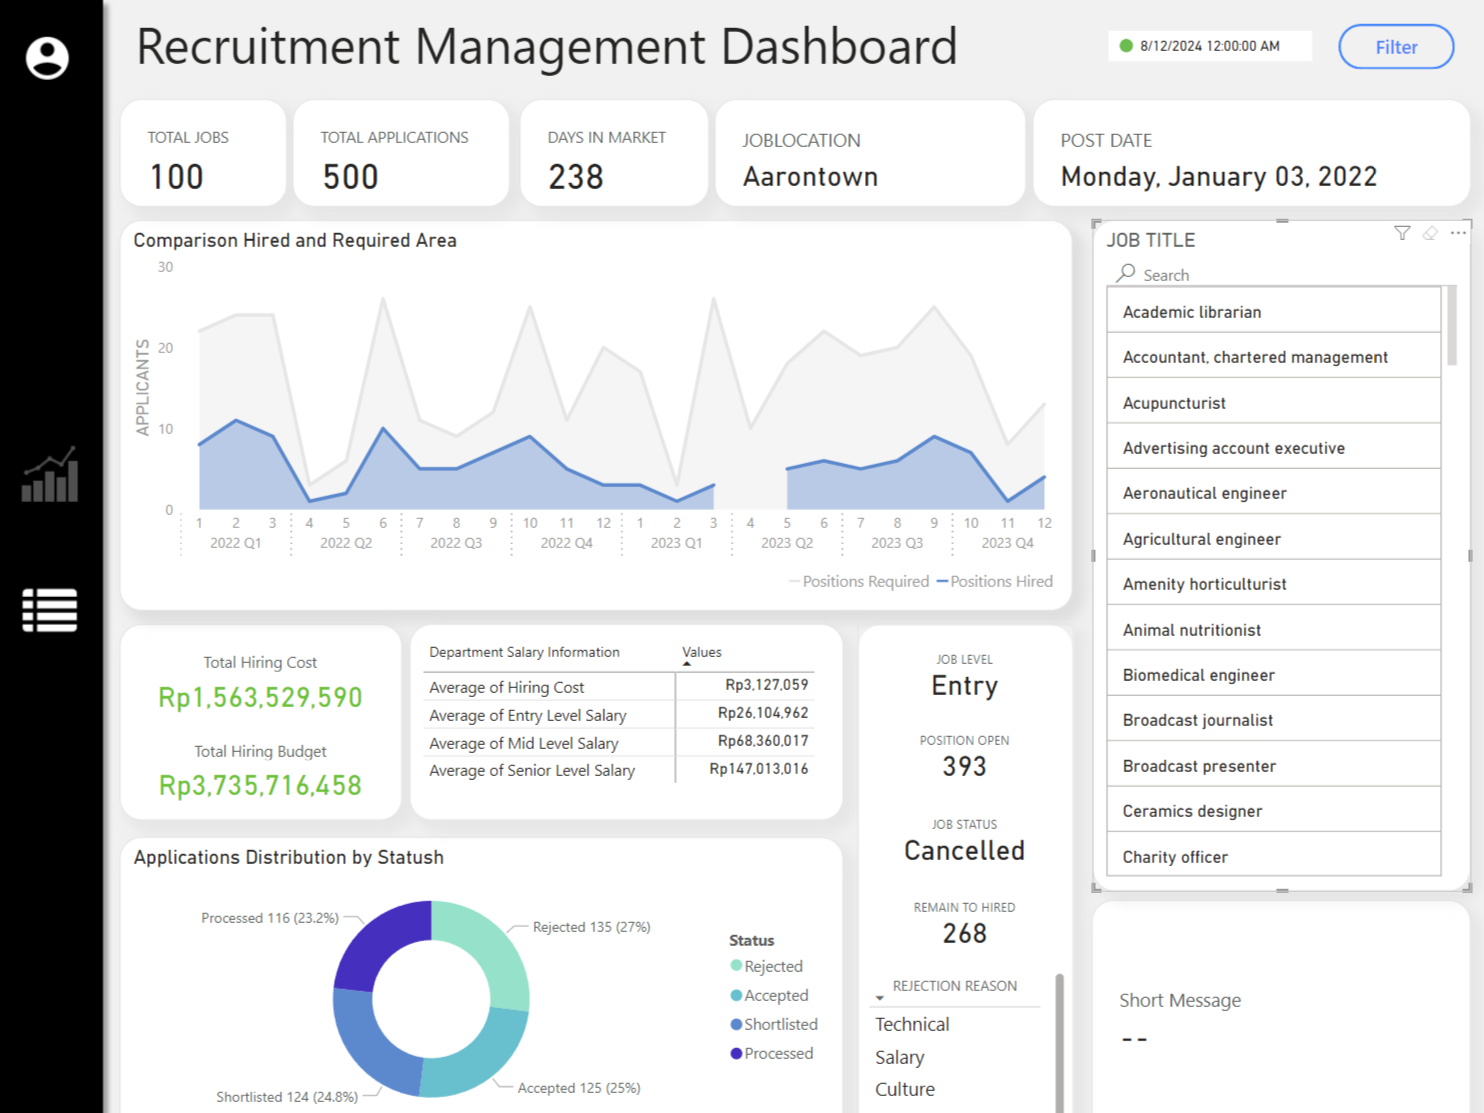Click the green status dot beside the timestamp
The width and height of the screenshot is (1484, 1113).
[1125, 45]
